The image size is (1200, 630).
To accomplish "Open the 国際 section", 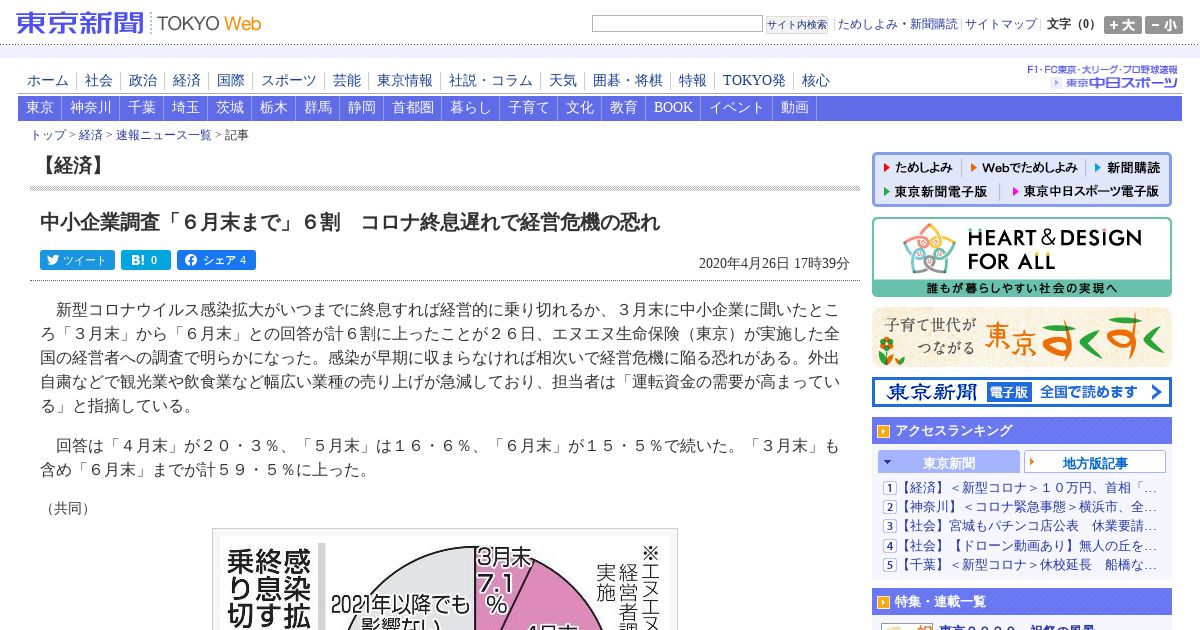I will (231, 81).
